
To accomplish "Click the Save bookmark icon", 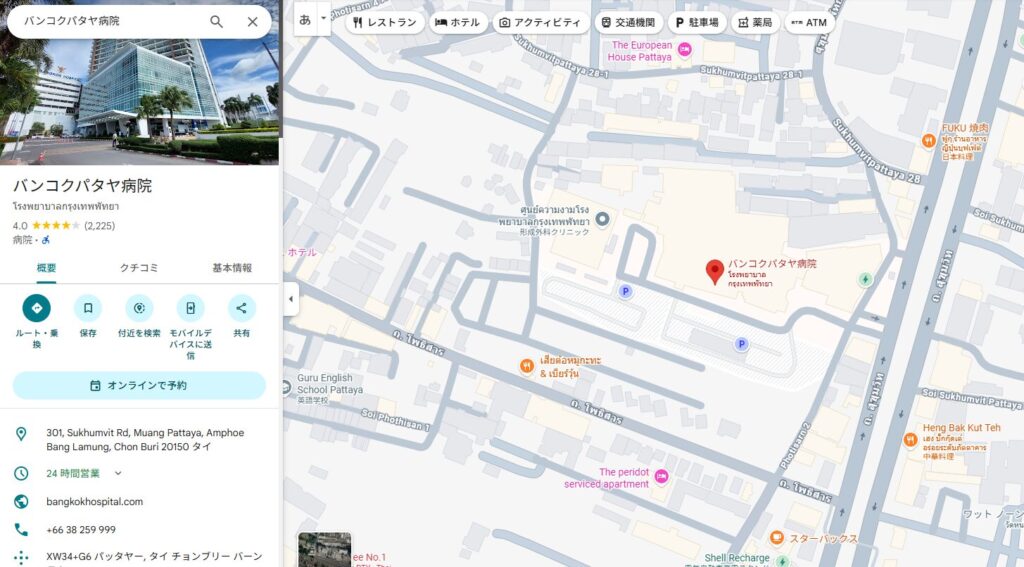I will (x=88, y=308).
